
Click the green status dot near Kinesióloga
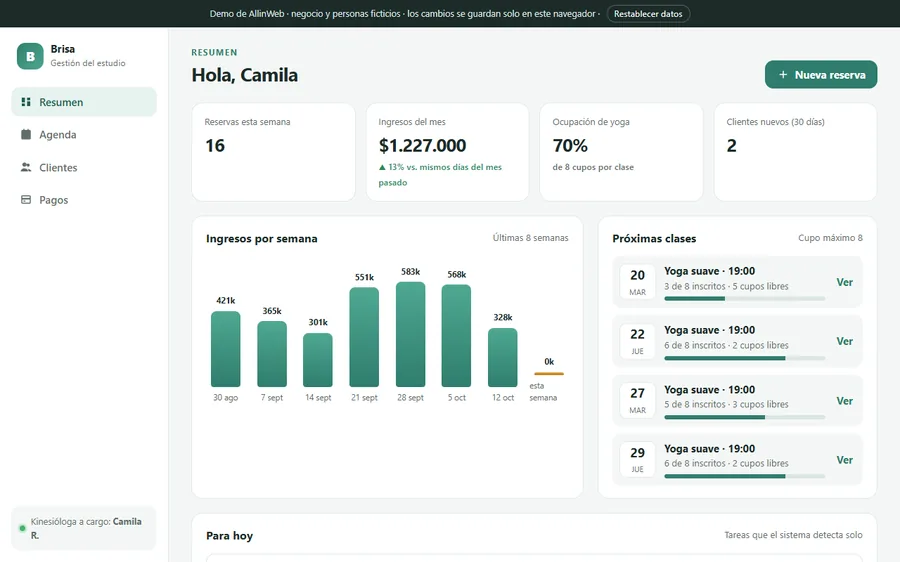point(22,528)
